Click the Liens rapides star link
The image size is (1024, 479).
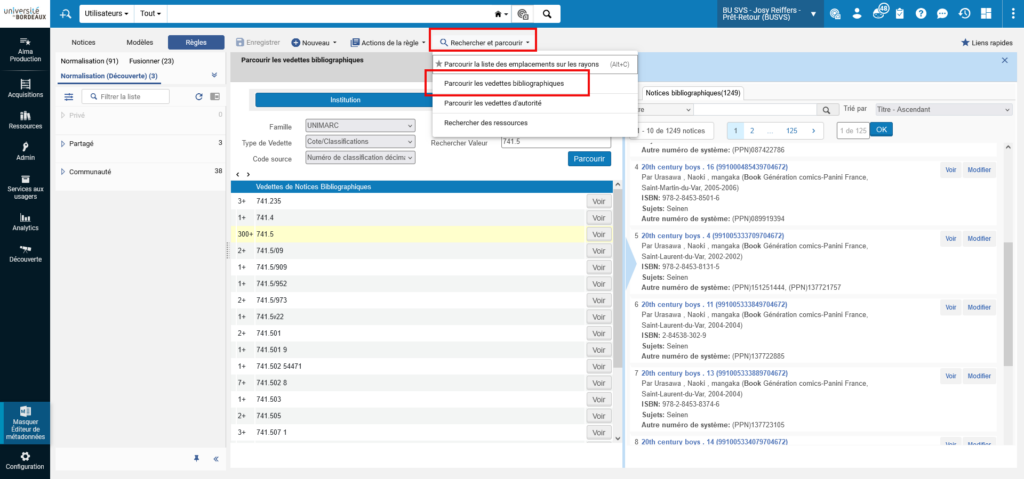(x=986, y=42)
